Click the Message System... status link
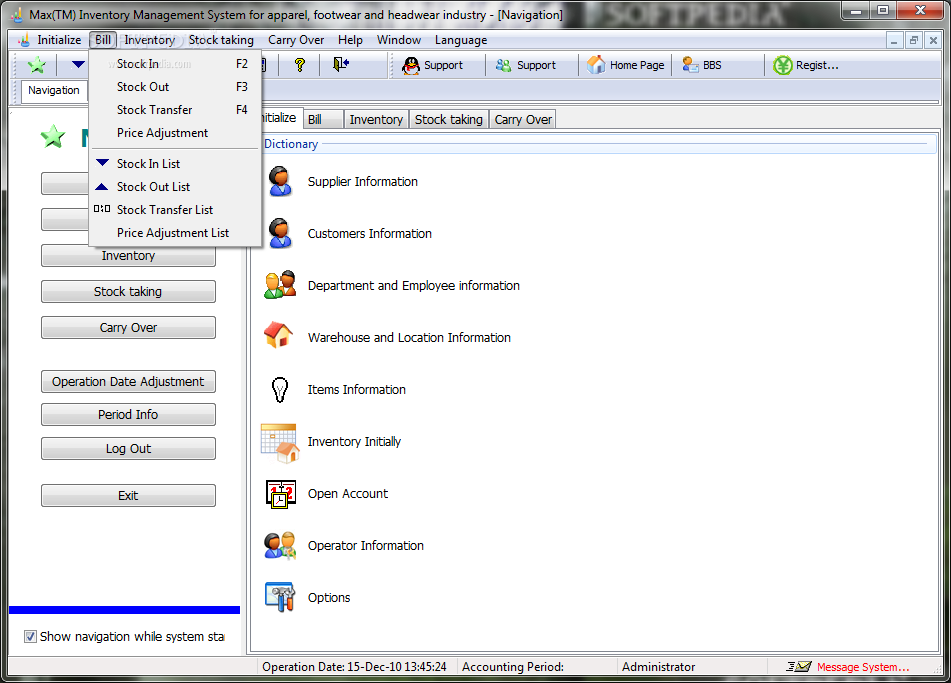This screenshot has height=683, width=951. 862,667
